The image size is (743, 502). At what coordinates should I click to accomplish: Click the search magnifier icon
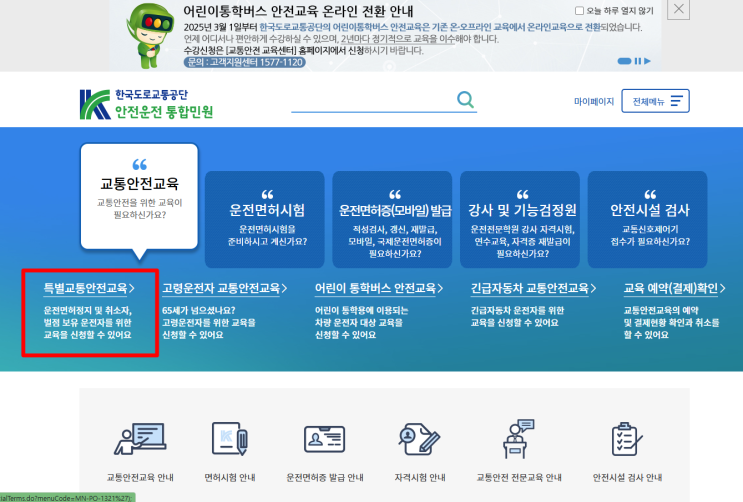click(465, 100)
